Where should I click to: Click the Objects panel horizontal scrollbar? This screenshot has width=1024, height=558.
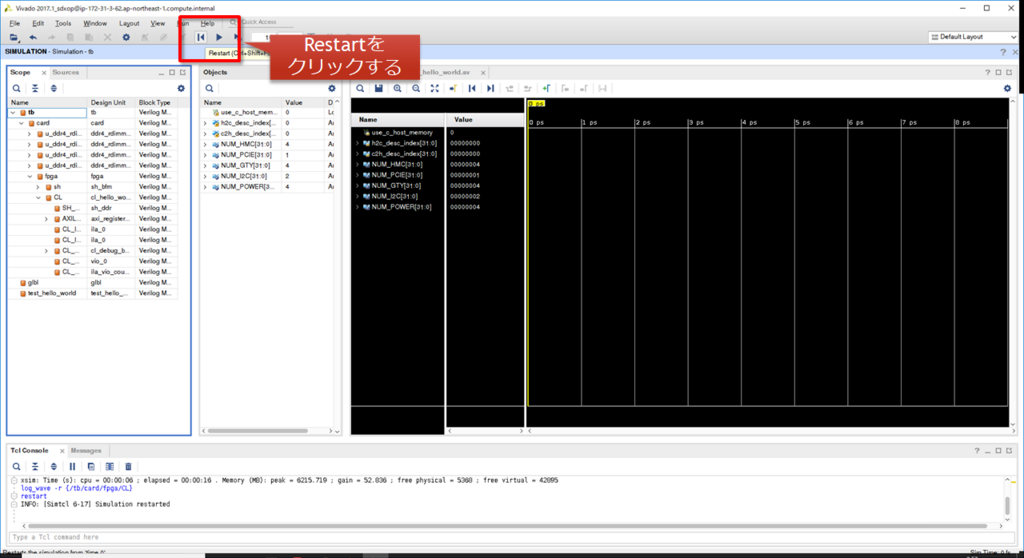click(258, 431)
